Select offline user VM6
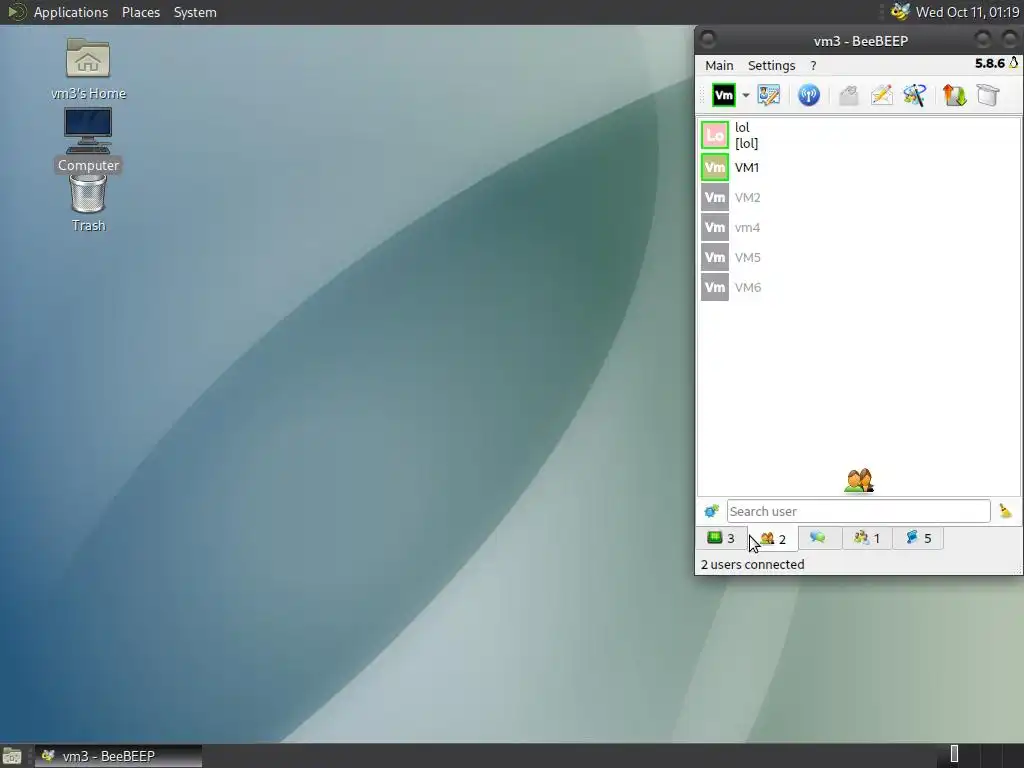1024x768 pixels. tap(859, 287)
